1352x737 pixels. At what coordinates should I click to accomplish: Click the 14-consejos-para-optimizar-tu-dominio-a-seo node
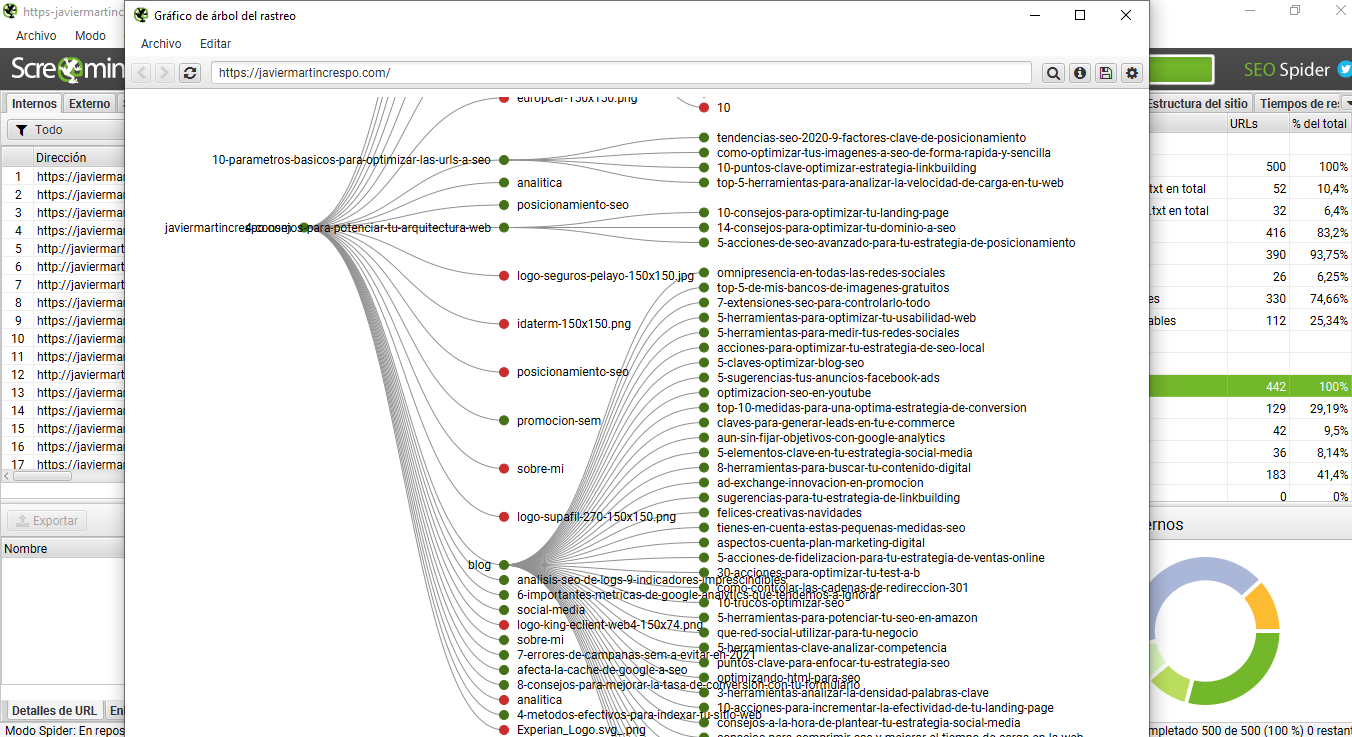704,228
